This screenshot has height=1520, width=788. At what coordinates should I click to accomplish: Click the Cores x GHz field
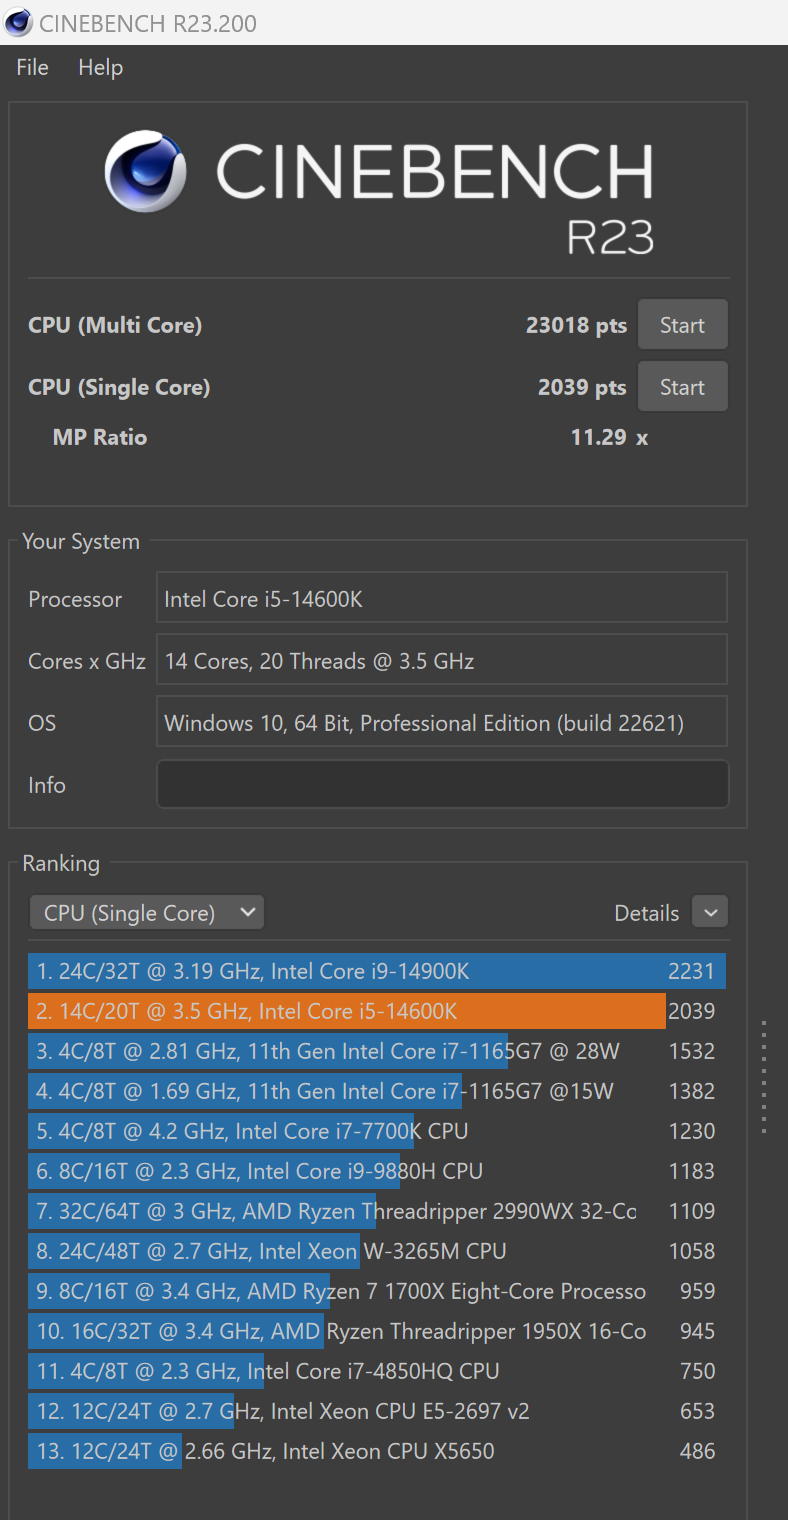click(441, 659)
